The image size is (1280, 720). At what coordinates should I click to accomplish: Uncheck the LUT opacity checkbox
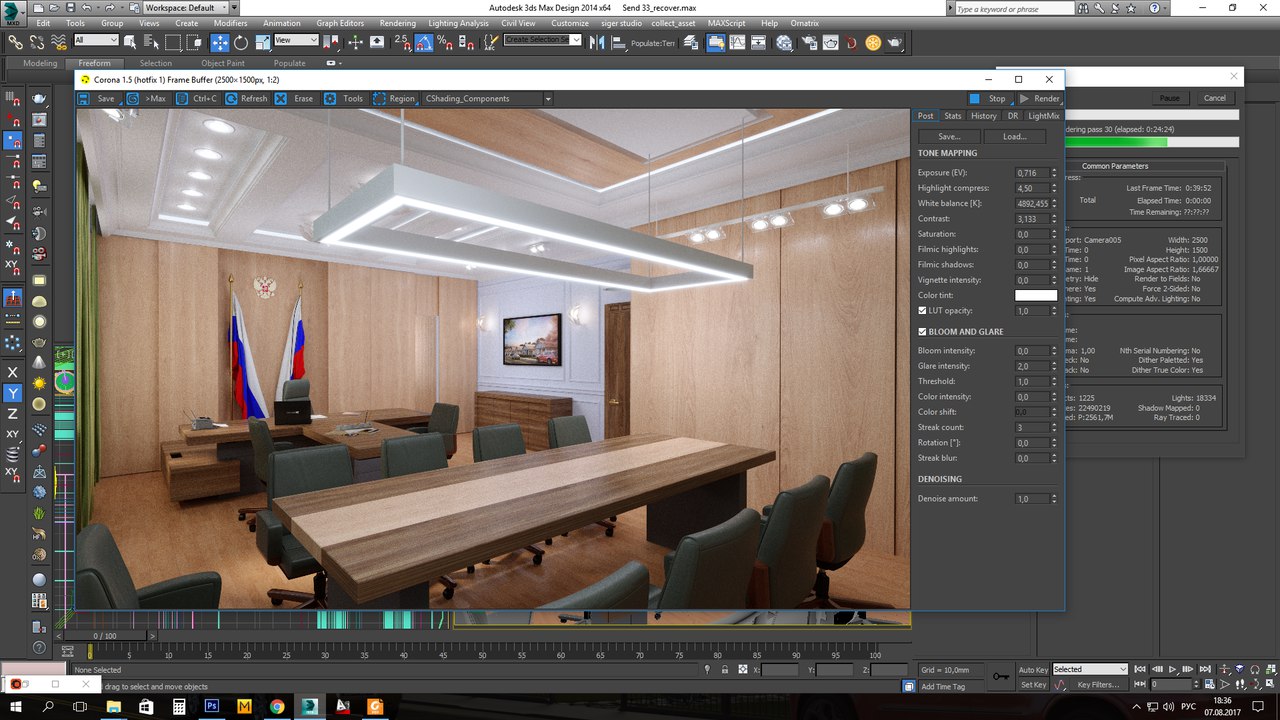point(923,311)
